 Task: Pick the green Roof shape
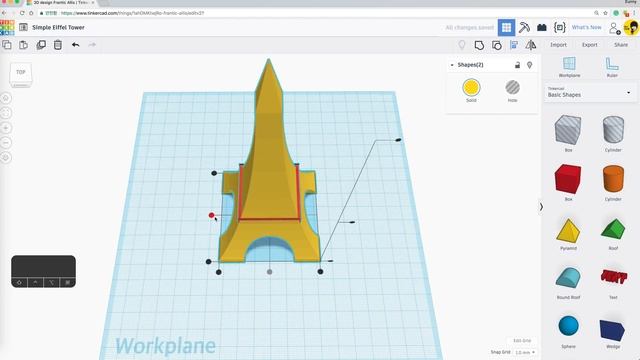(x=613, y=229)
